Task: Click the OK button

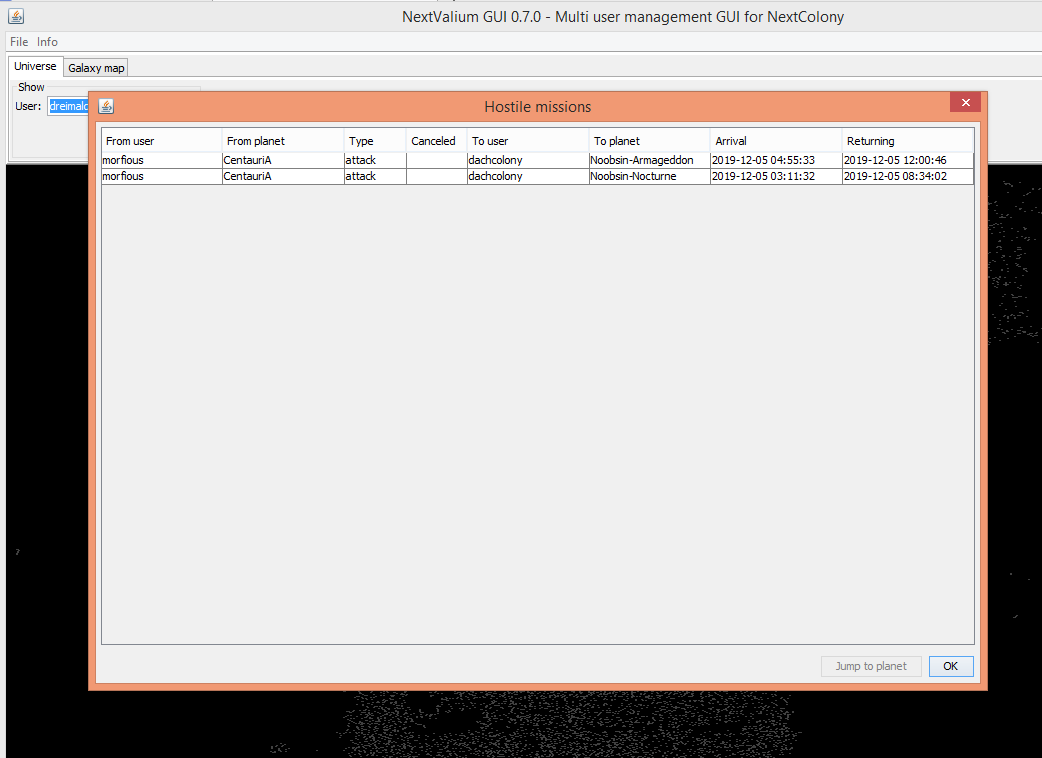Action: (951, 666)
